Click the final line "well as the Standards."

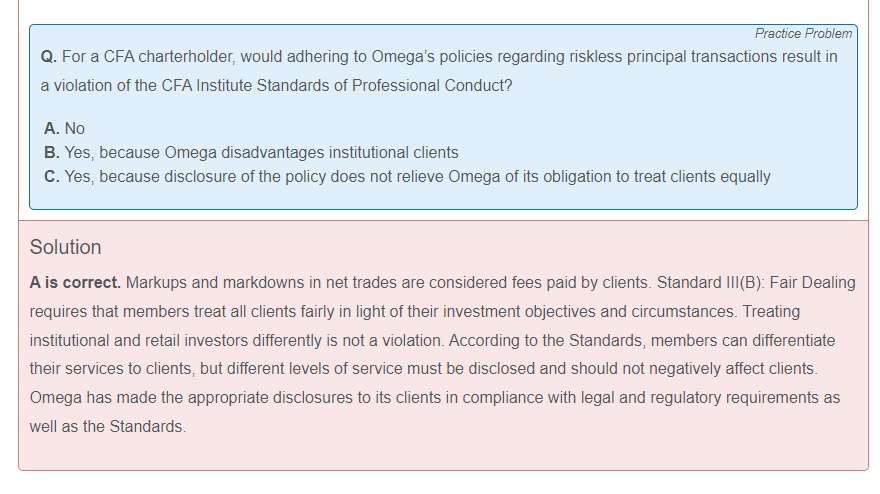pos(108,427)
